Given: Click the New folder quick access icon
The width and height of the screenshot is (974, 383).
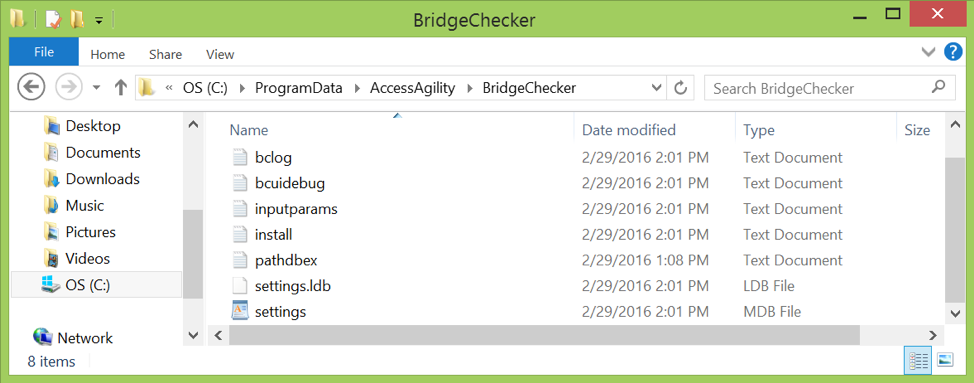Looking at the screenshot, I should [77, 19].
